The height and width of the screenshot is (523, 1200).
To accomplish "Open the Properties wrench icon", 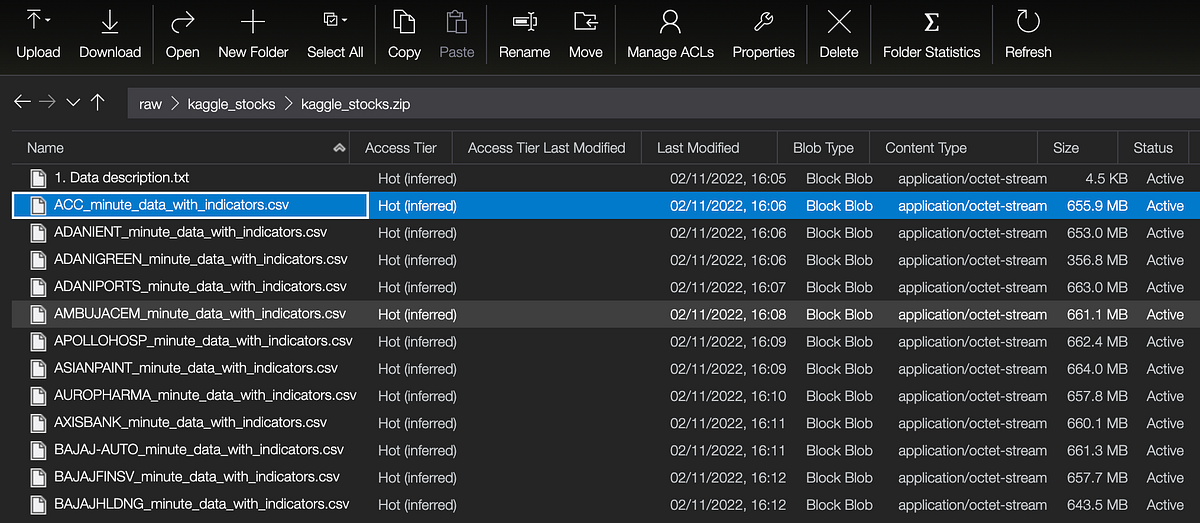I will point(763,22).
